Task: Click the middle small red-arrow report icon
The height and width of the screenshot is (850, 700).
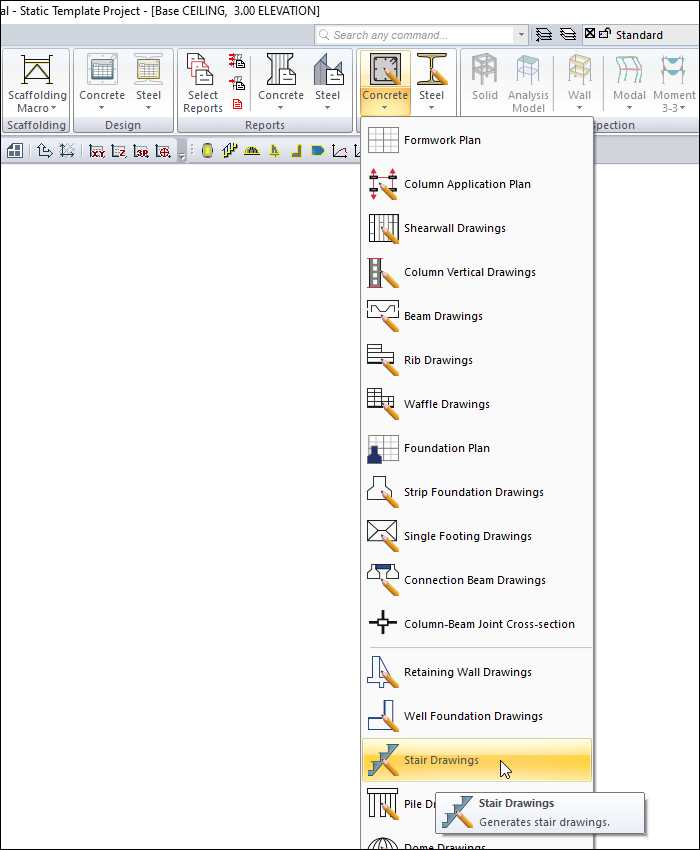Action: click(x=237, y=83)
